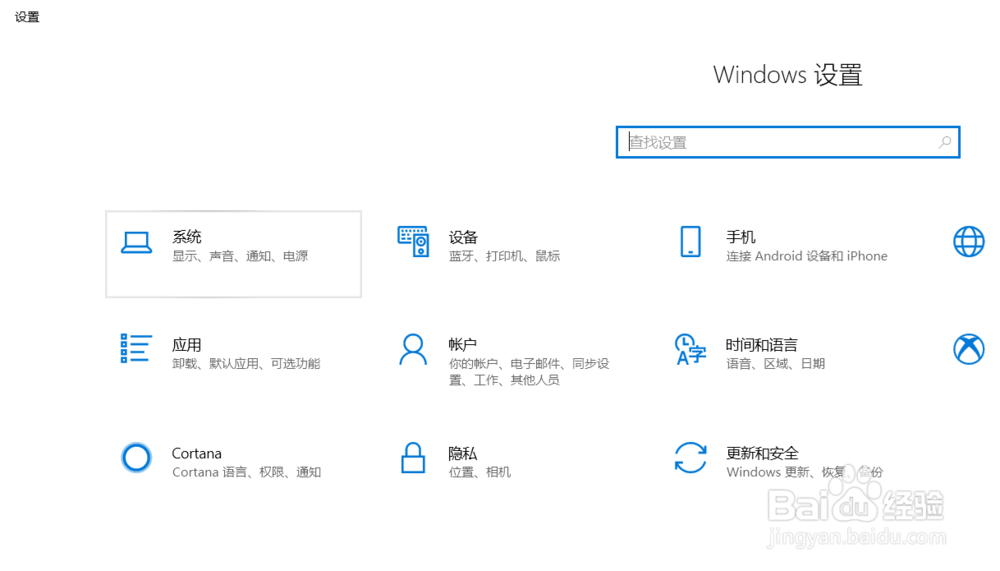This screenshot has height=571, width=1000.
Task: Click the 时间和语言 clock-letter icon
Action: (690, 350)
